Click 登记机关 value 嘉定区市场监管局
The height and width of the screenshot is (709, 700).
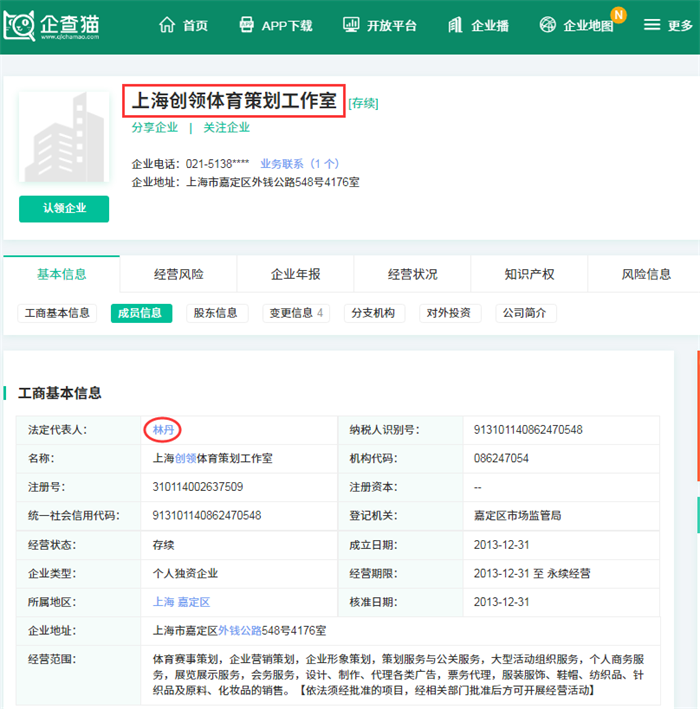[517, 515]
